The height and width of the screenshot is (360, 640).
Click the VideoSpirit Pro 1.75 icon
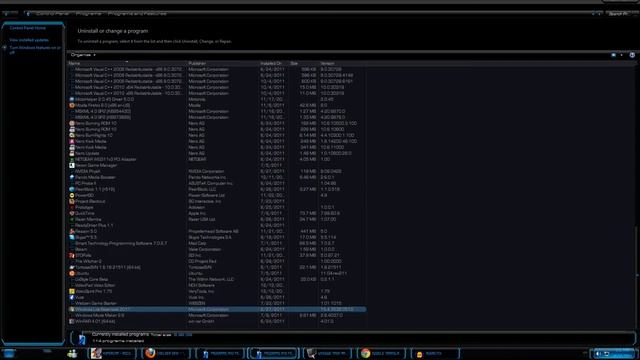72,291
